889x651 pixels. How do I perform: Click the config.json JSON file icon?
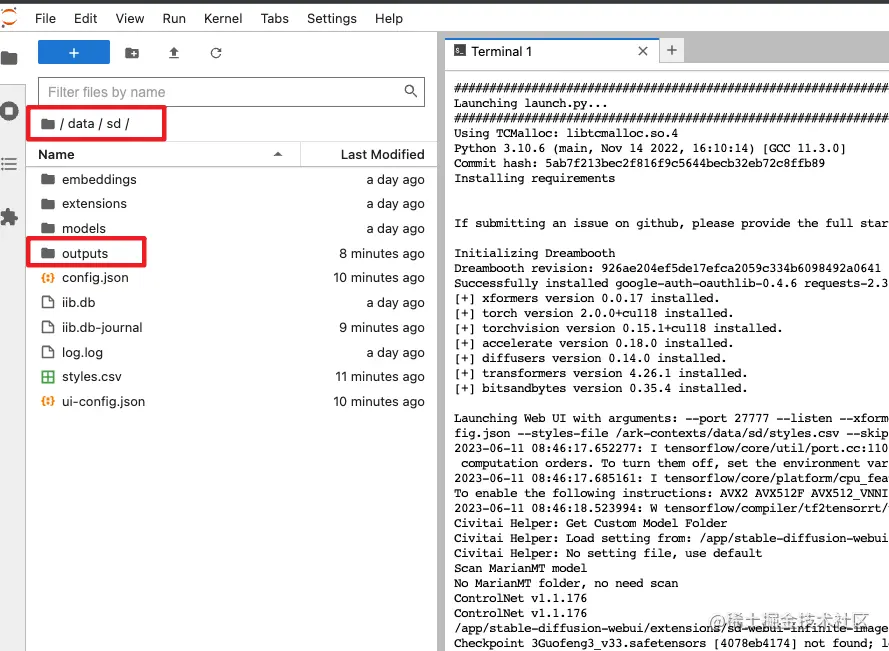point(48,278)
